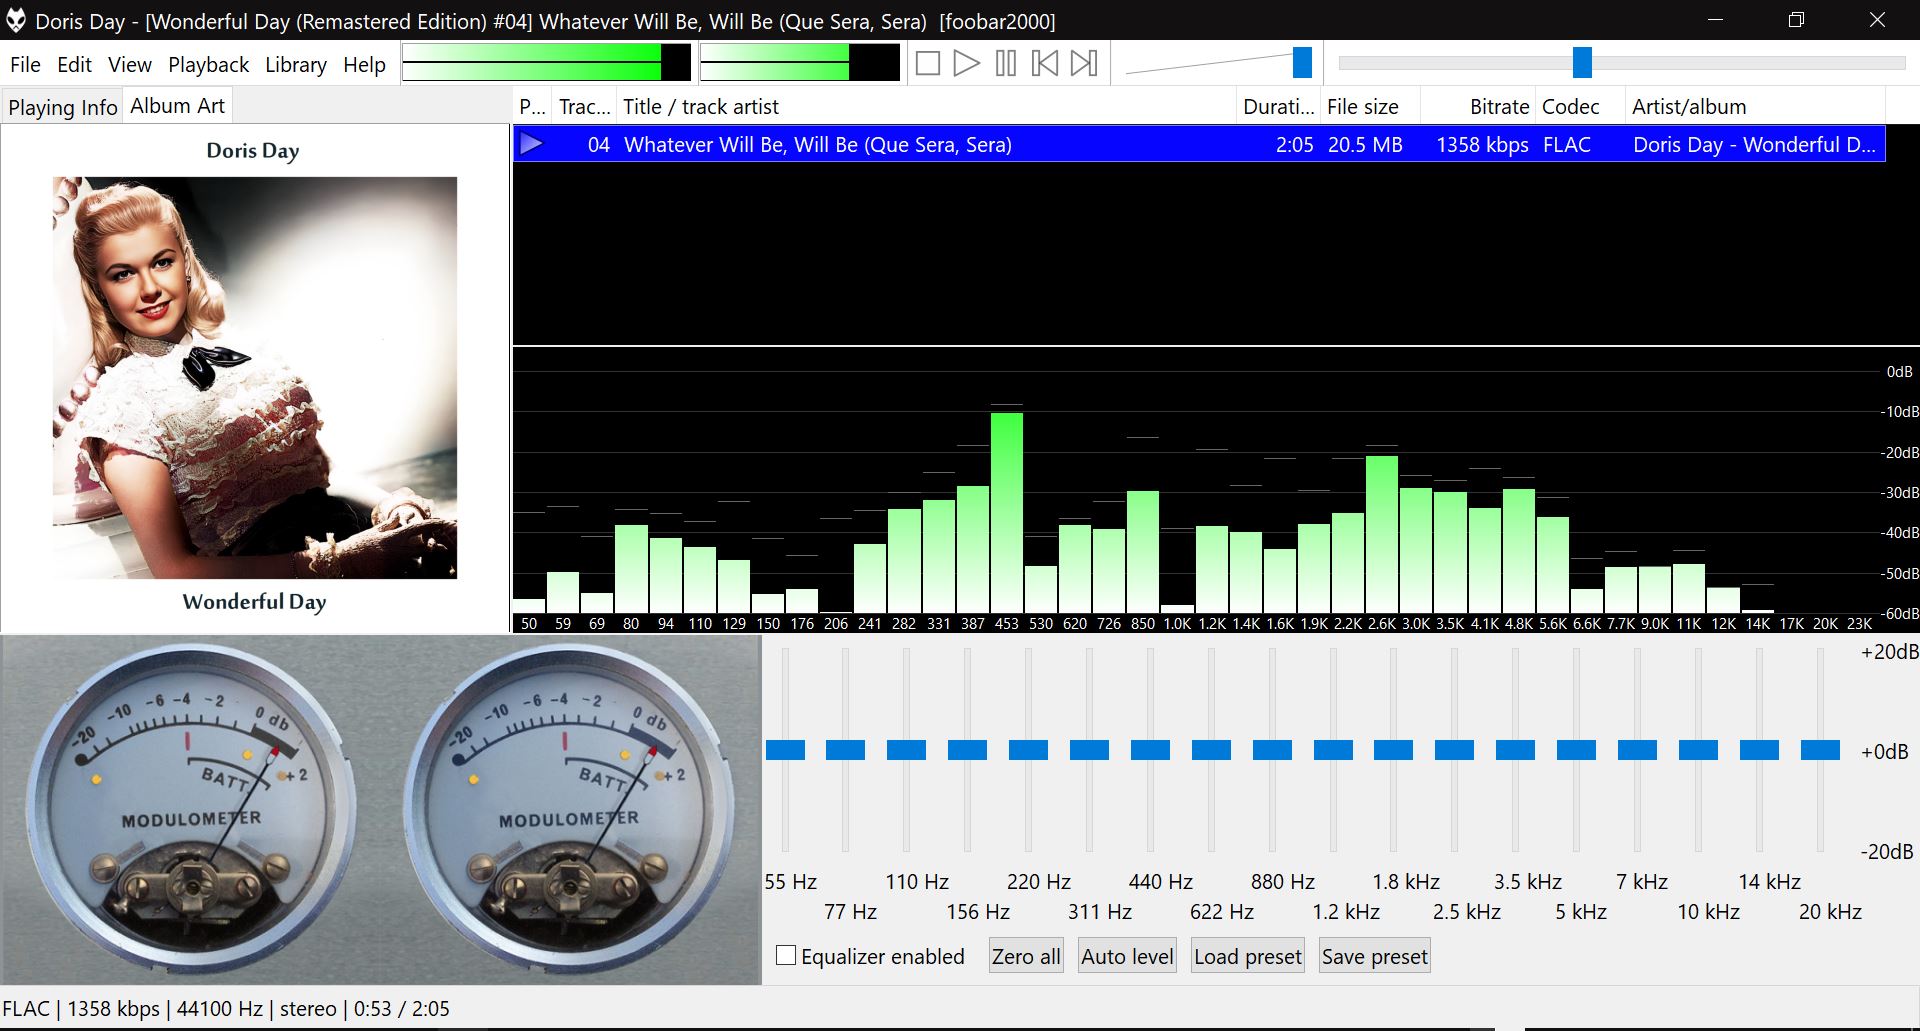Click the Doris Day album cover image

pyautogui.click(x=255, y=377)
